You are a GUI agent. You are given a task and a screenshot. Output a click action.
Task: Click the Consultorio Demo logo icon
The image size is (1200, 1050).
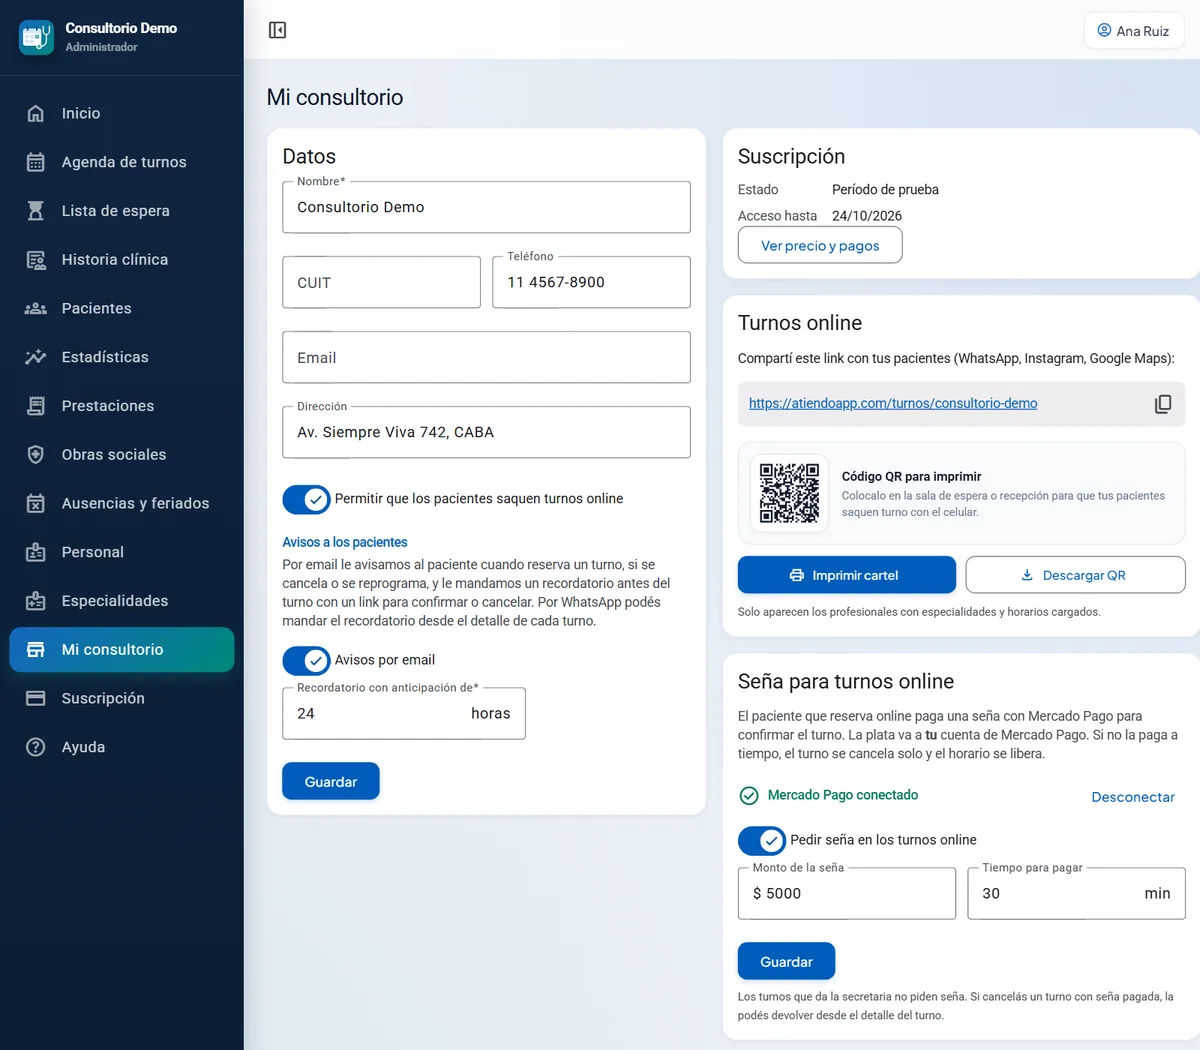pyautogui.click(x=37, y=37)
